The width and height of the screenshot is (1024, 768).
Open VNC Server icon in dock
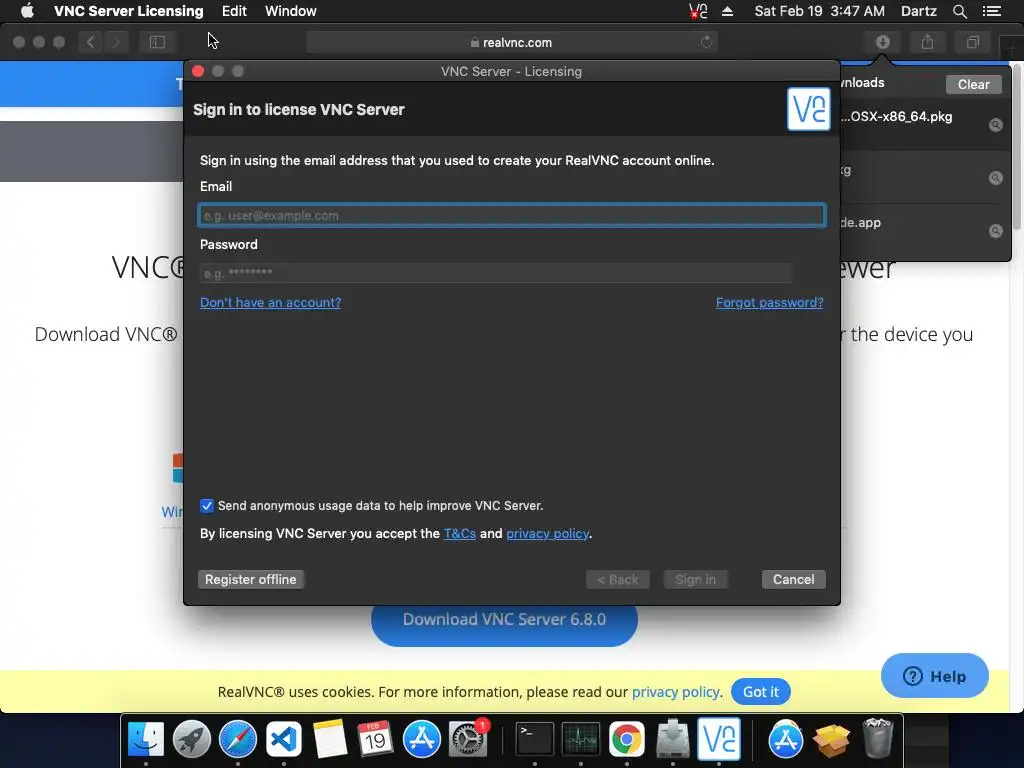(719, 739)
